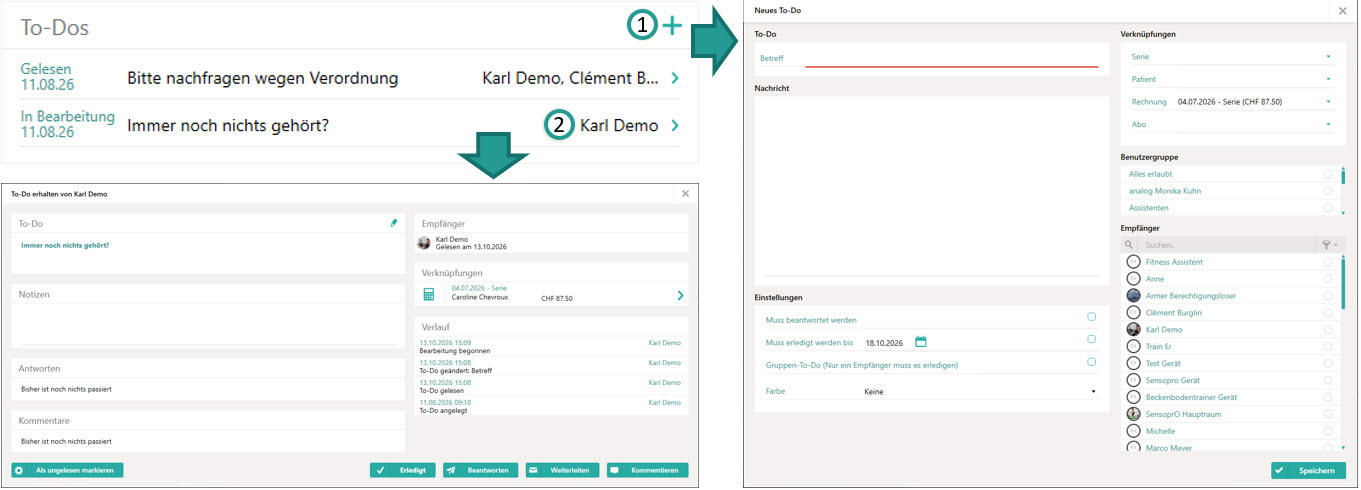1361x490 pixels.
Task: Click the Betreff input field
Action: (x=951, y=58)
